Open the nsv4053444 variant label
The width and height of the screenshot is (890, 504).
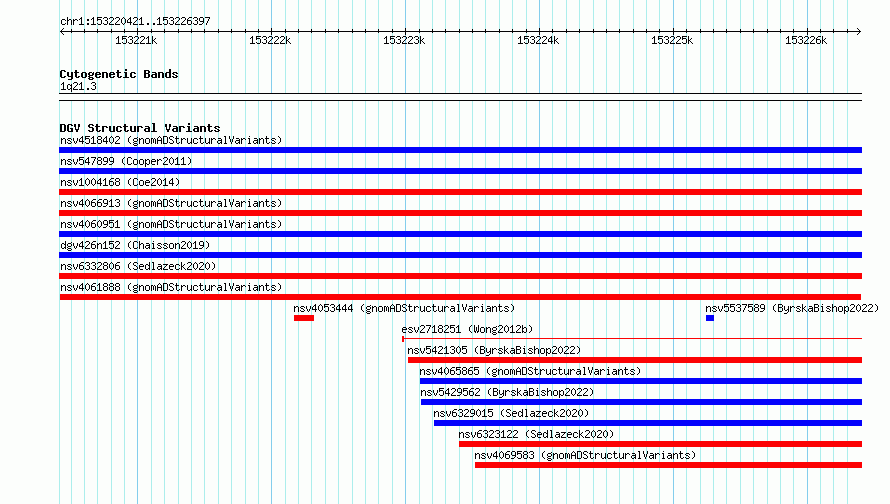tap(404, 308)
